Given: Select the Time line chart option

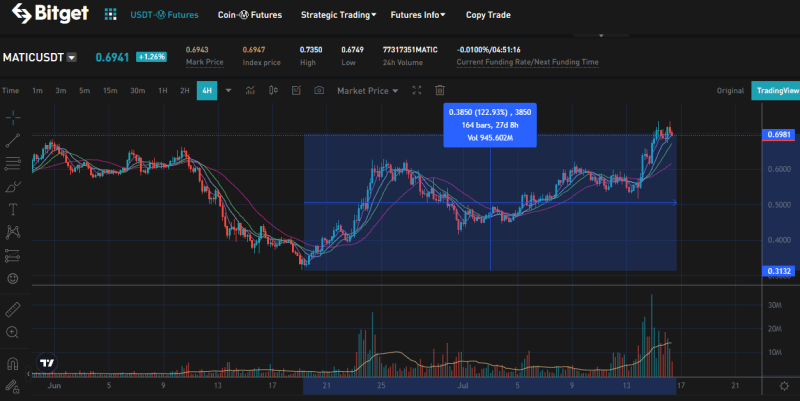Looking at the screenshot, I should [x=10, y=90].
